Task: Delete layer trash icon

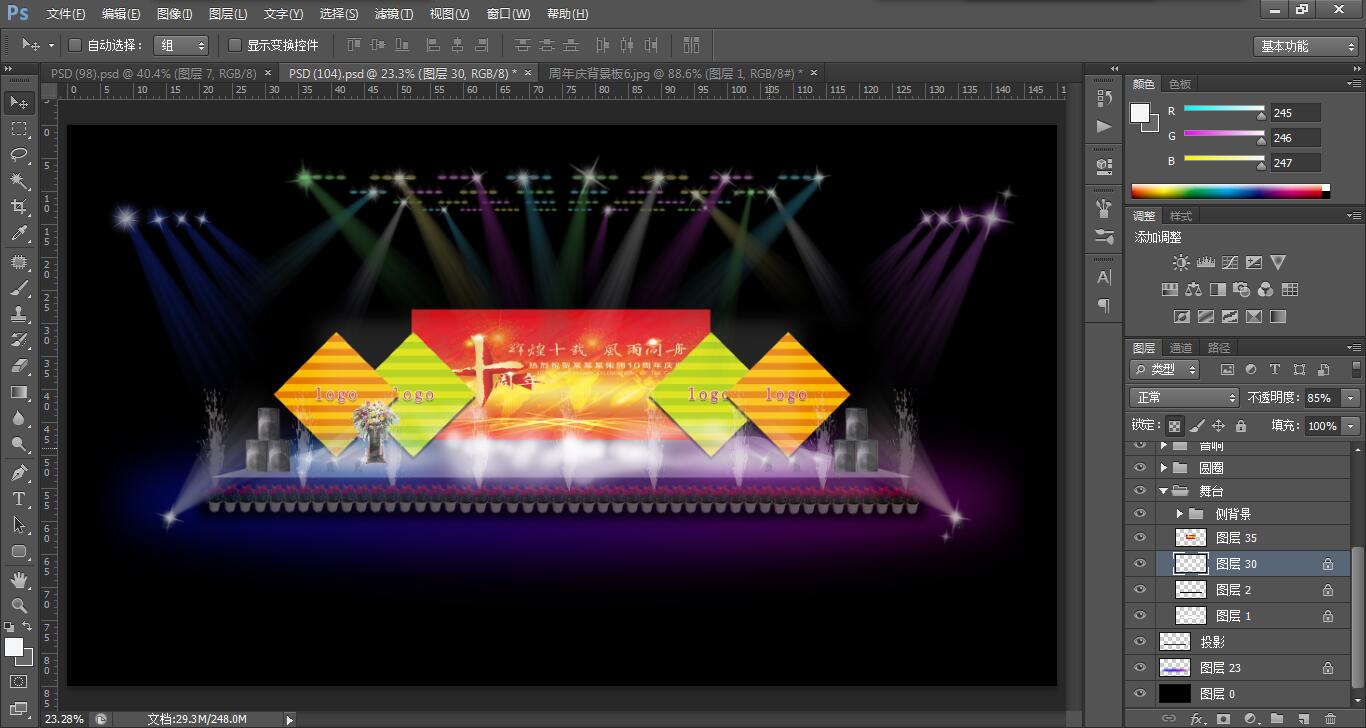Action: [x=1330, y=718]
